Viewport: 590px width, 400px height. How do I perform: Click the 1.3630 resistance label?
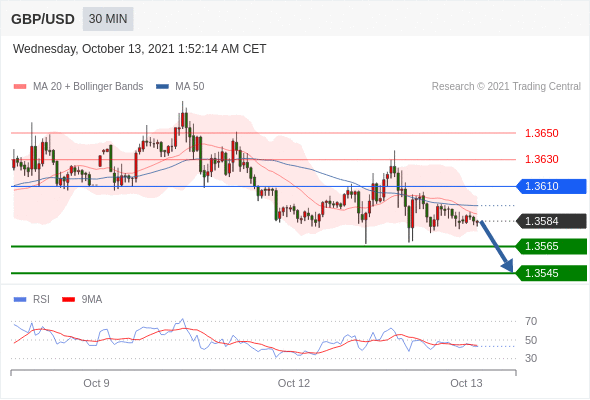coord(542,159)
